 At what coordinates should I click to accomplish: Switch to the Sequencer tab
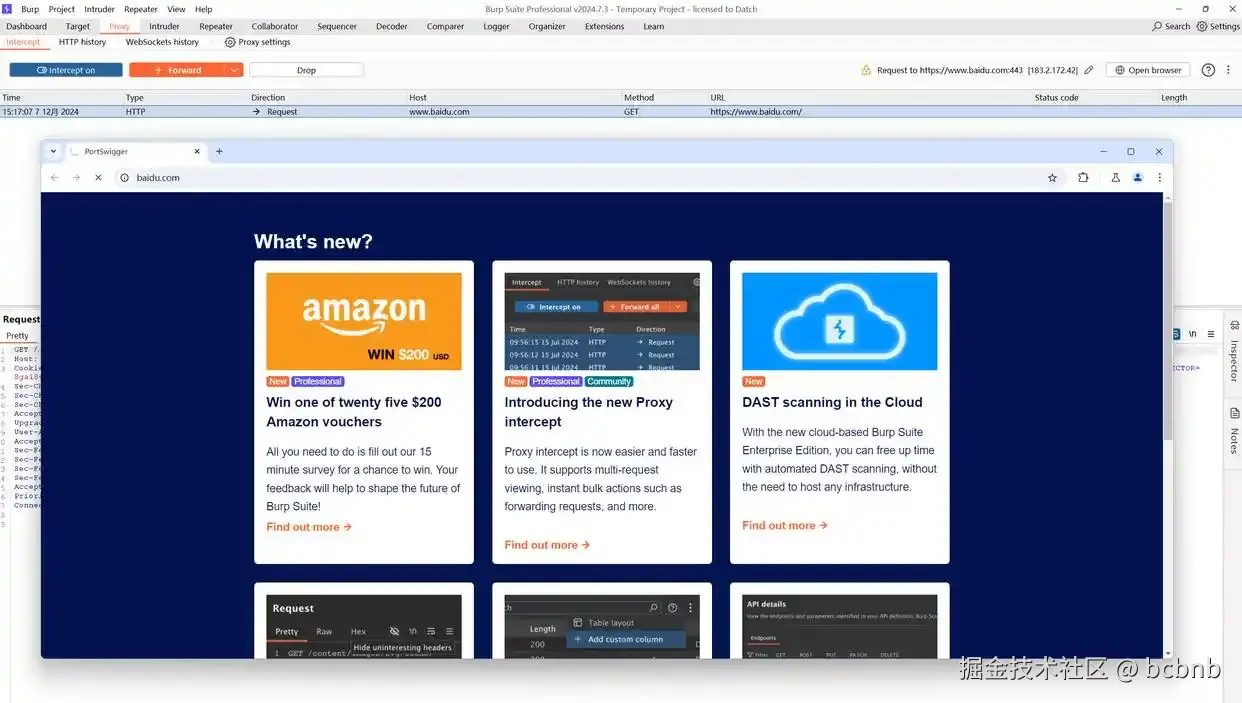(x=337, y=26)
